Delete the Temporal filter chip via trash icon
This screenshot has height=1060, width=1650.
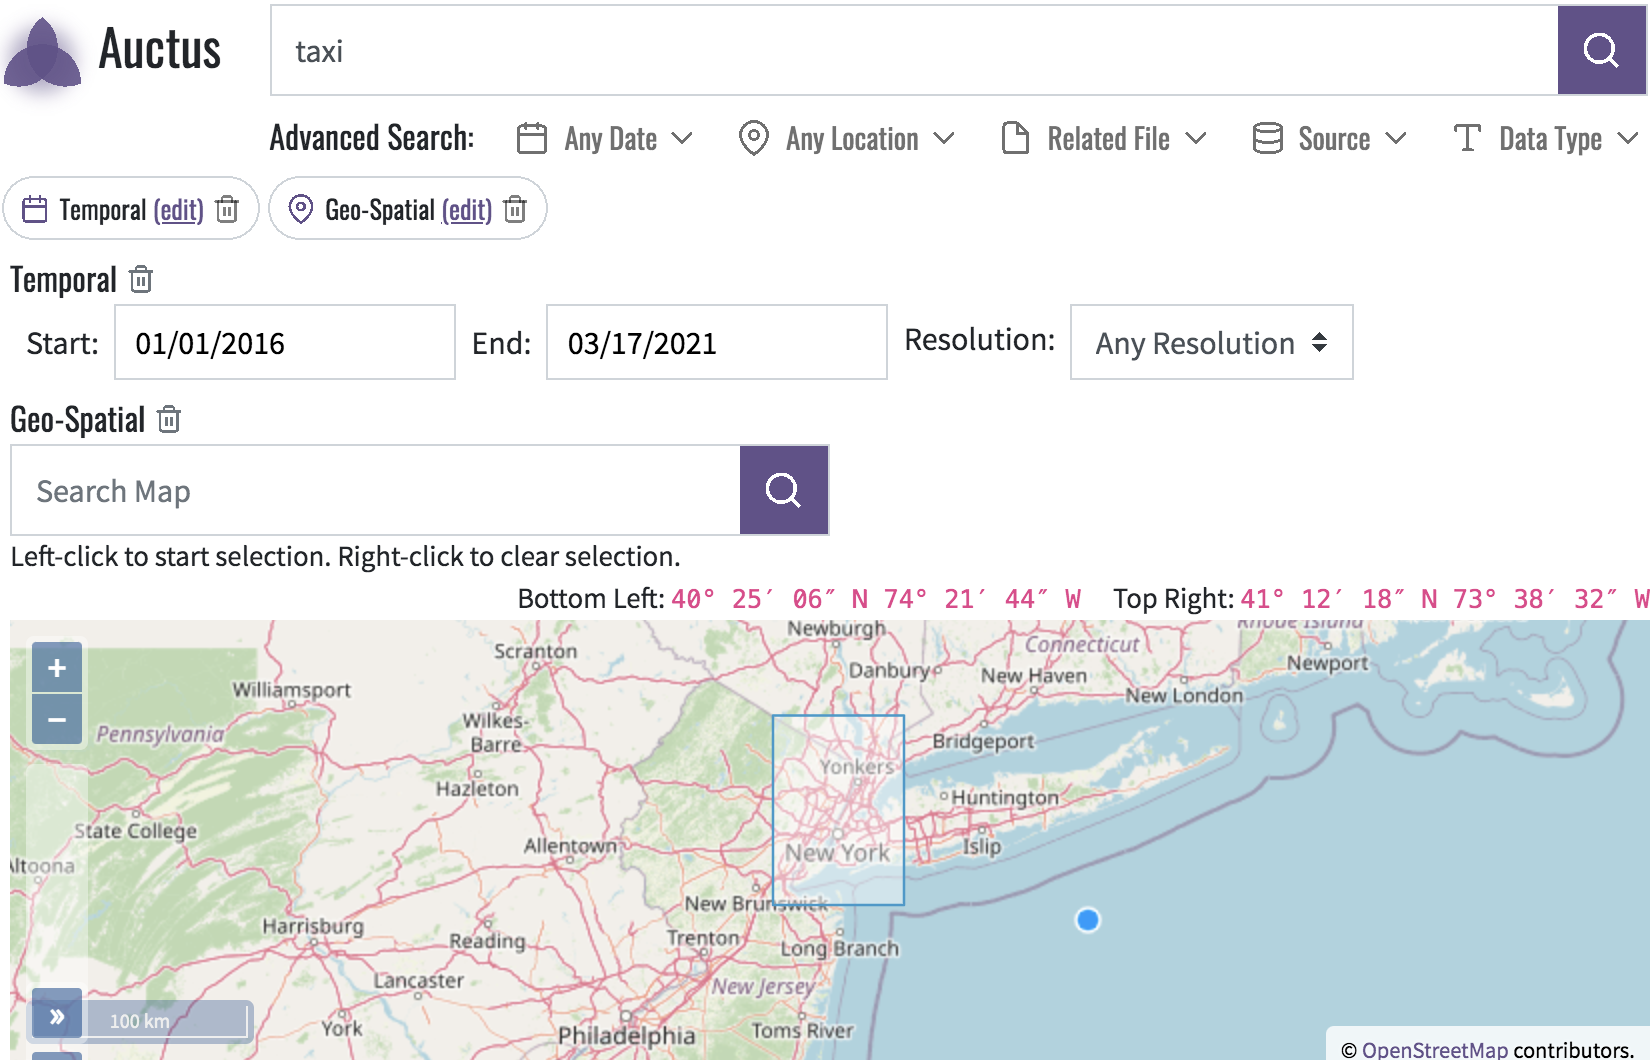[228, 209]
